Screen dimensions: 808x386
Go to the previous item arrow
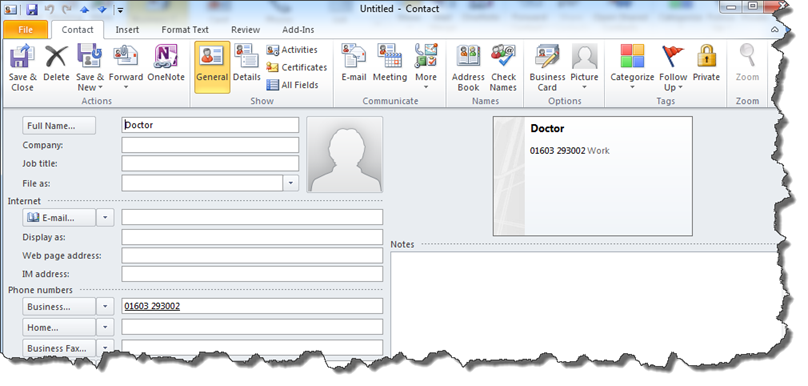pyautogui.click(x=84, y=9)
